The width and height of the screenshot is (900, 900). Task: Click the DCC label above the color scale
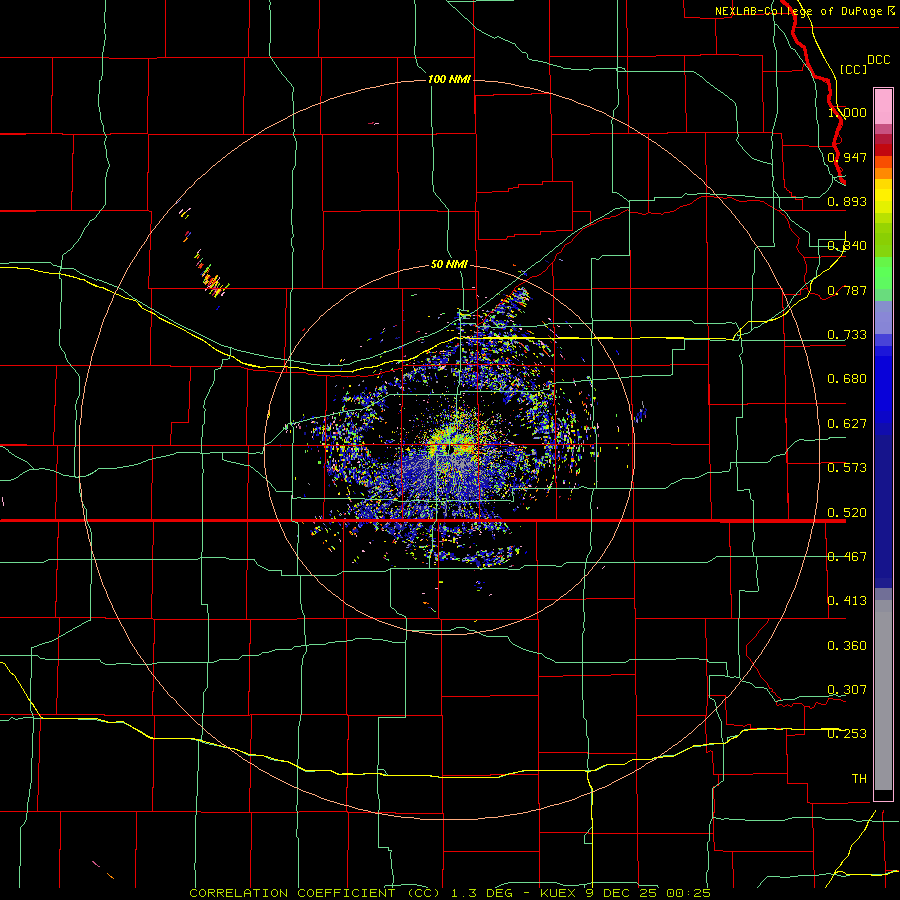point(878,60)
